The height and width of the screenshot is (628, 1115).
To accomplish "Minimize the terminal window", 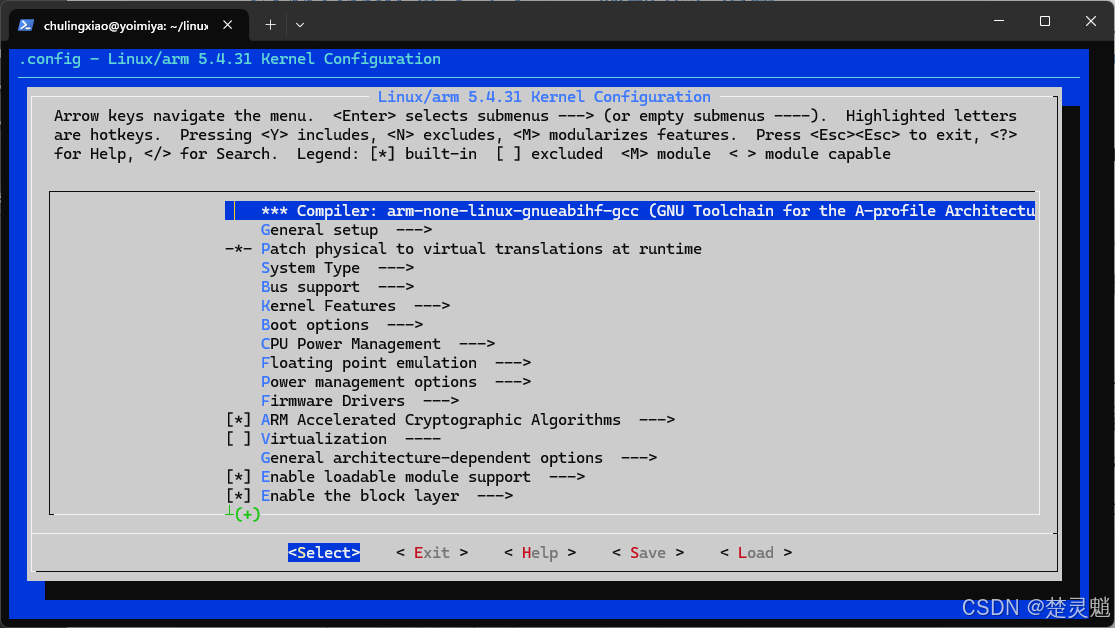I will point(999,21).
